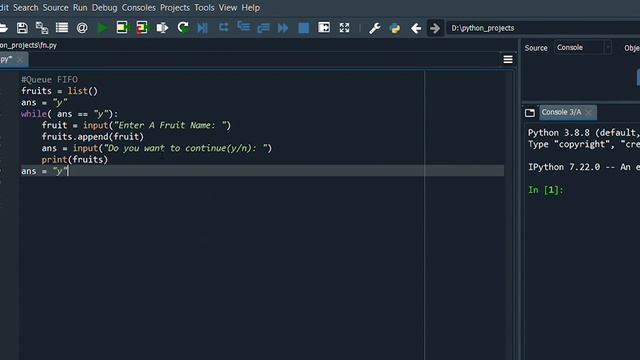Start debugging the file icon
The width and height of the screenshot is (640, 360).
pos(202,28)
